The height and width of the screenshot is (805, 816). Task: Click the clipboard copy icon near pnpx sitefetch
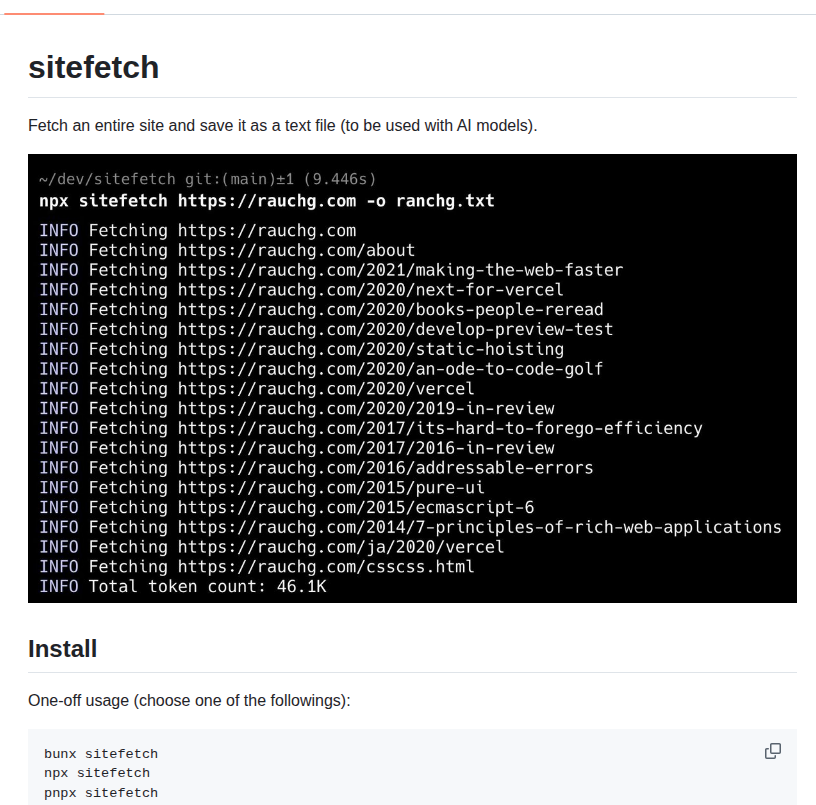[x=772, y=750]
